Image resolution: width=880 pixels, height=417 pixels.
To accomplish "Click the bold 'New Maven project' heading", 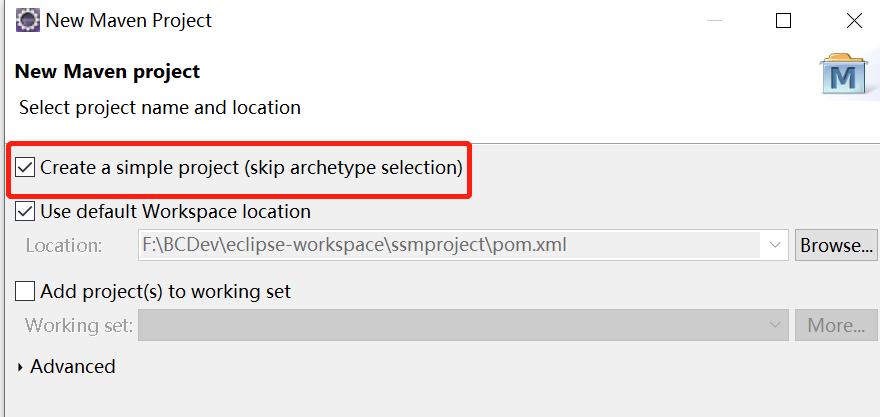I will [107, 72].
